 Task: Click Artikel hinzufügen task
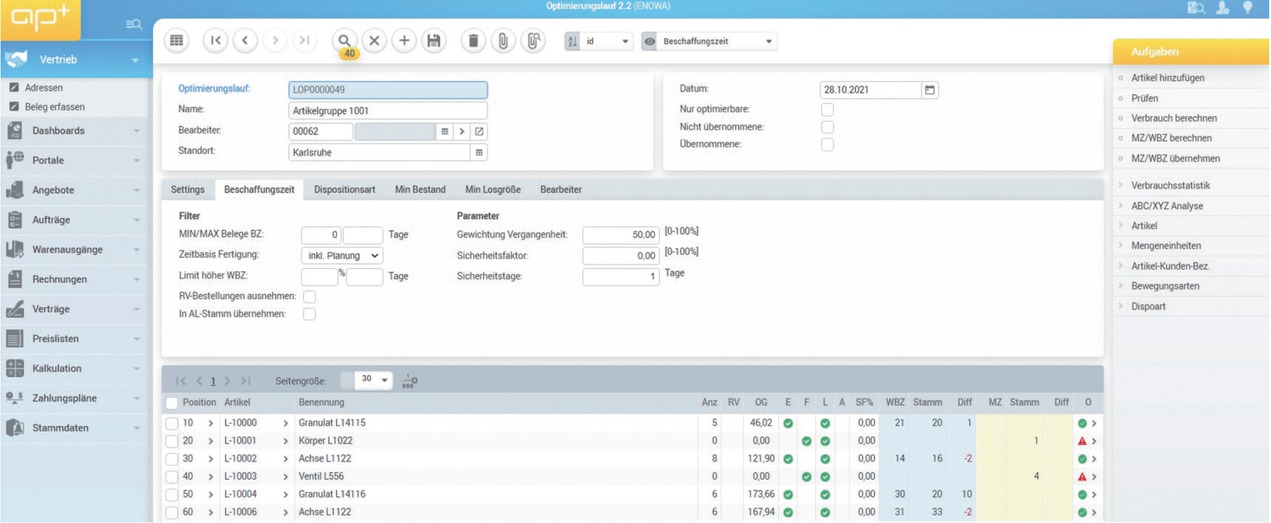coord(1168,78)
